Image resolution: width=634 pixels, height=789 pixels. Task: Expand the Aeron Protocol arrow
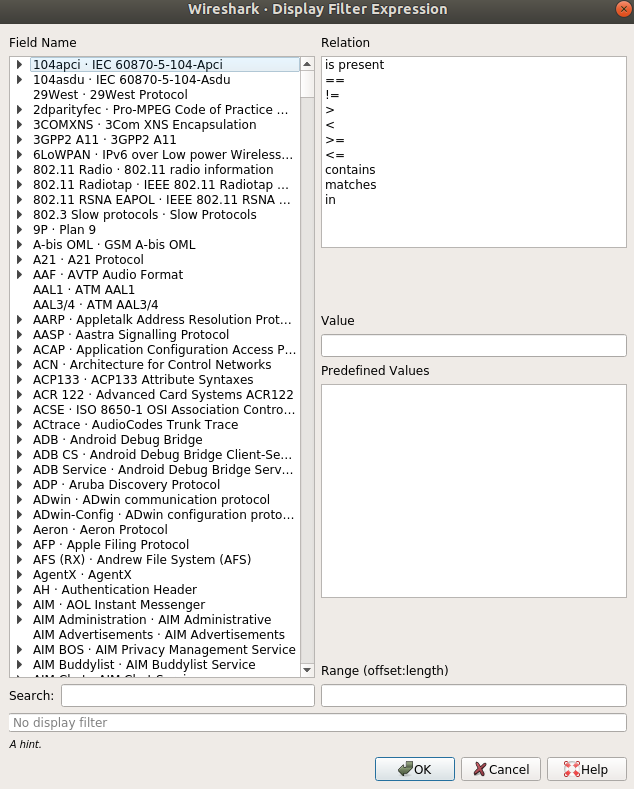point(19,529)
